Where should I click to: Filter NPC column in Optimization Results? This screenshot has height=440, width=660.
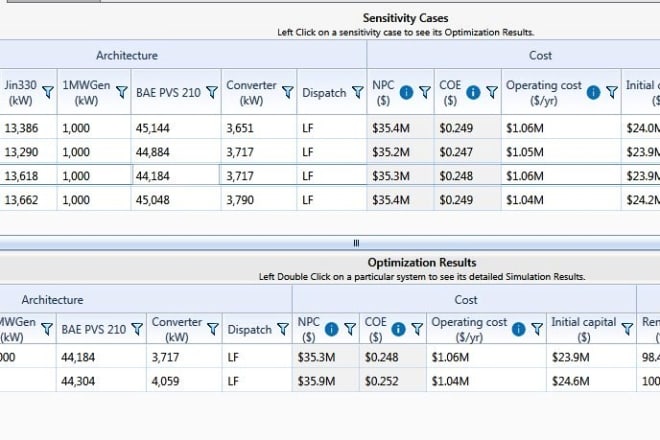pyautogui.click(x=350, y=329)
